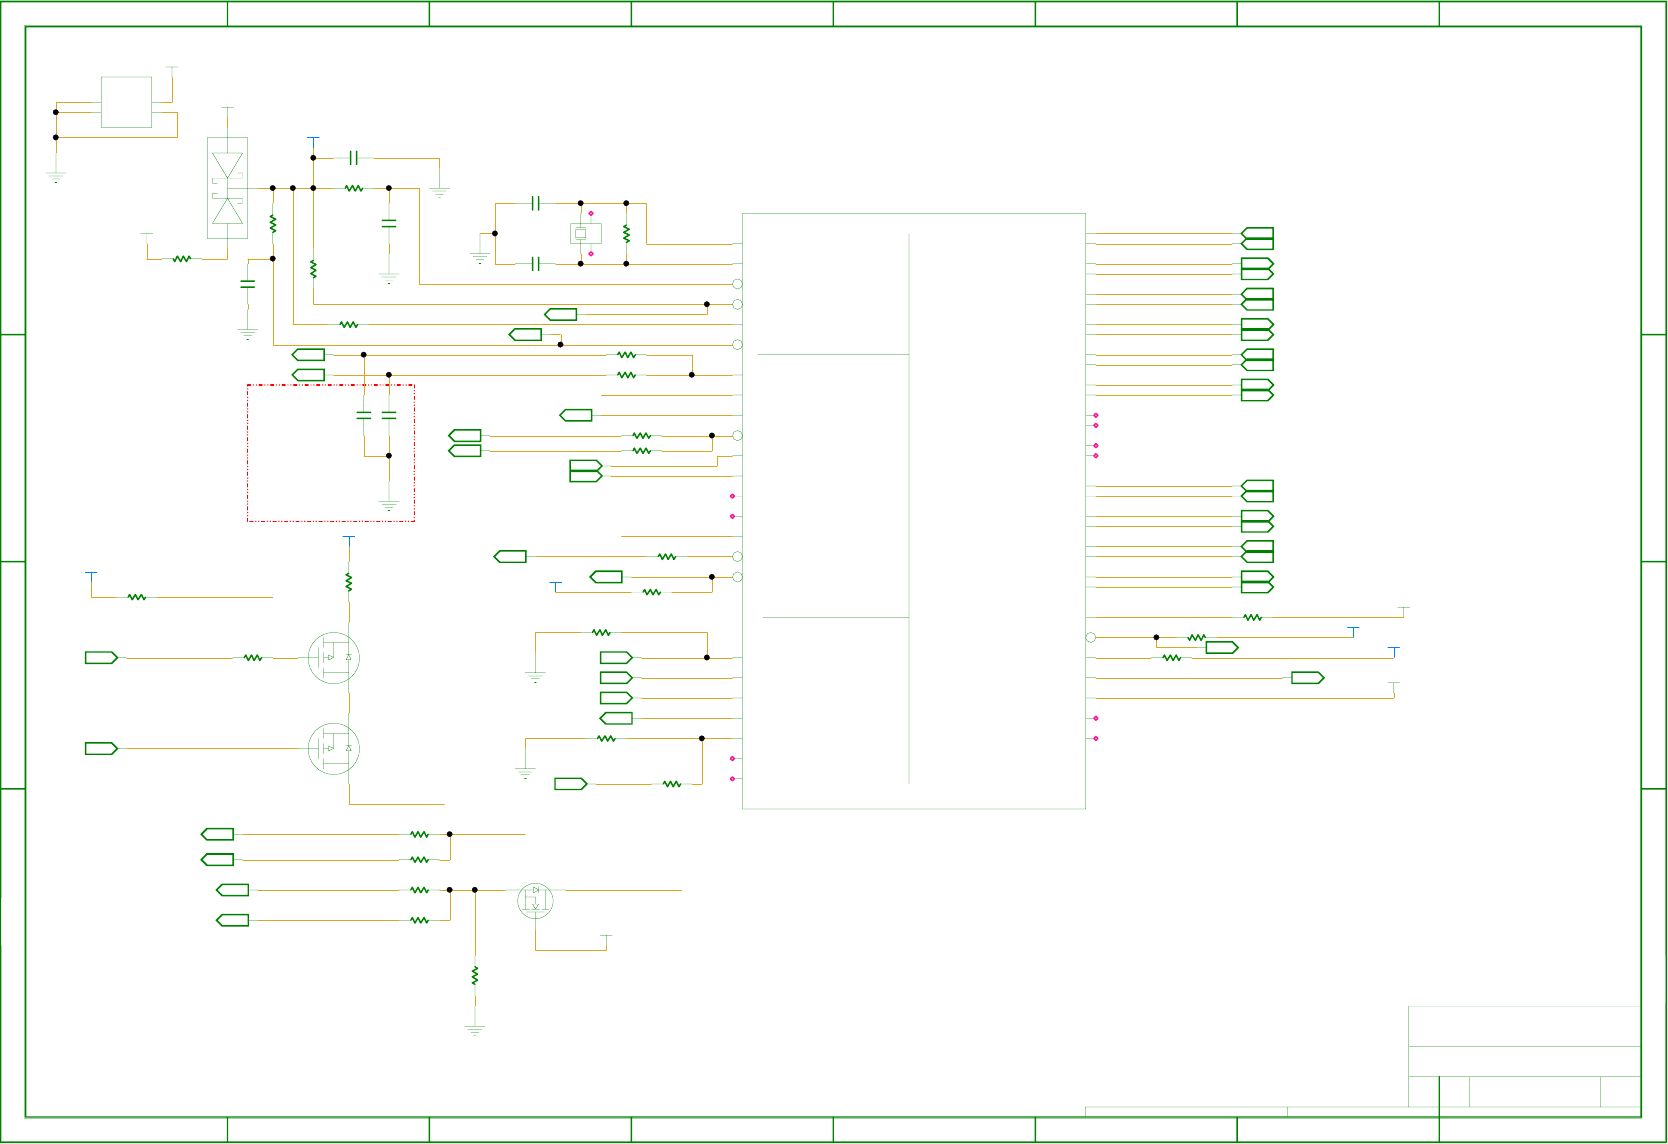Select the vertical resistor right of the crystal

pyautogui.click(x=626, y=233)
